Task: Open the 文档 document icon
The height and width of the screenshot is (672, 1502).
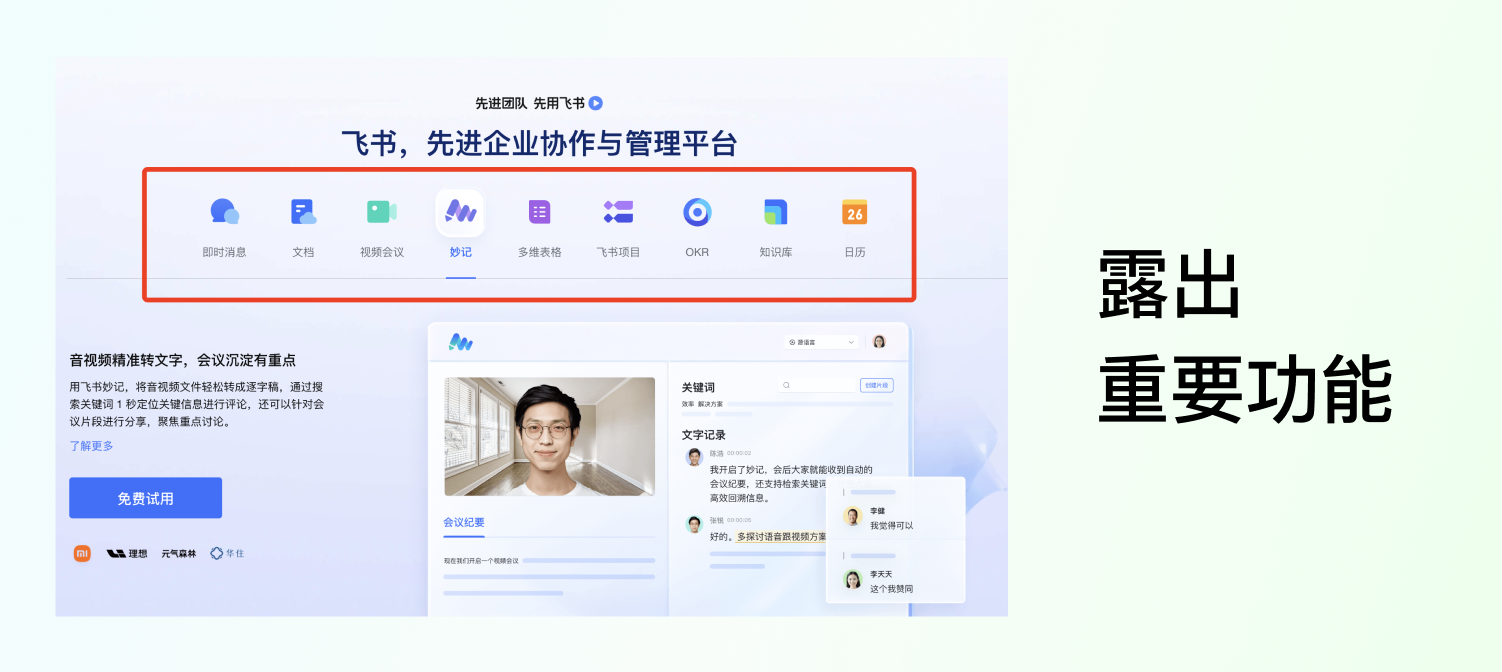Action: (x=303, y=211)
